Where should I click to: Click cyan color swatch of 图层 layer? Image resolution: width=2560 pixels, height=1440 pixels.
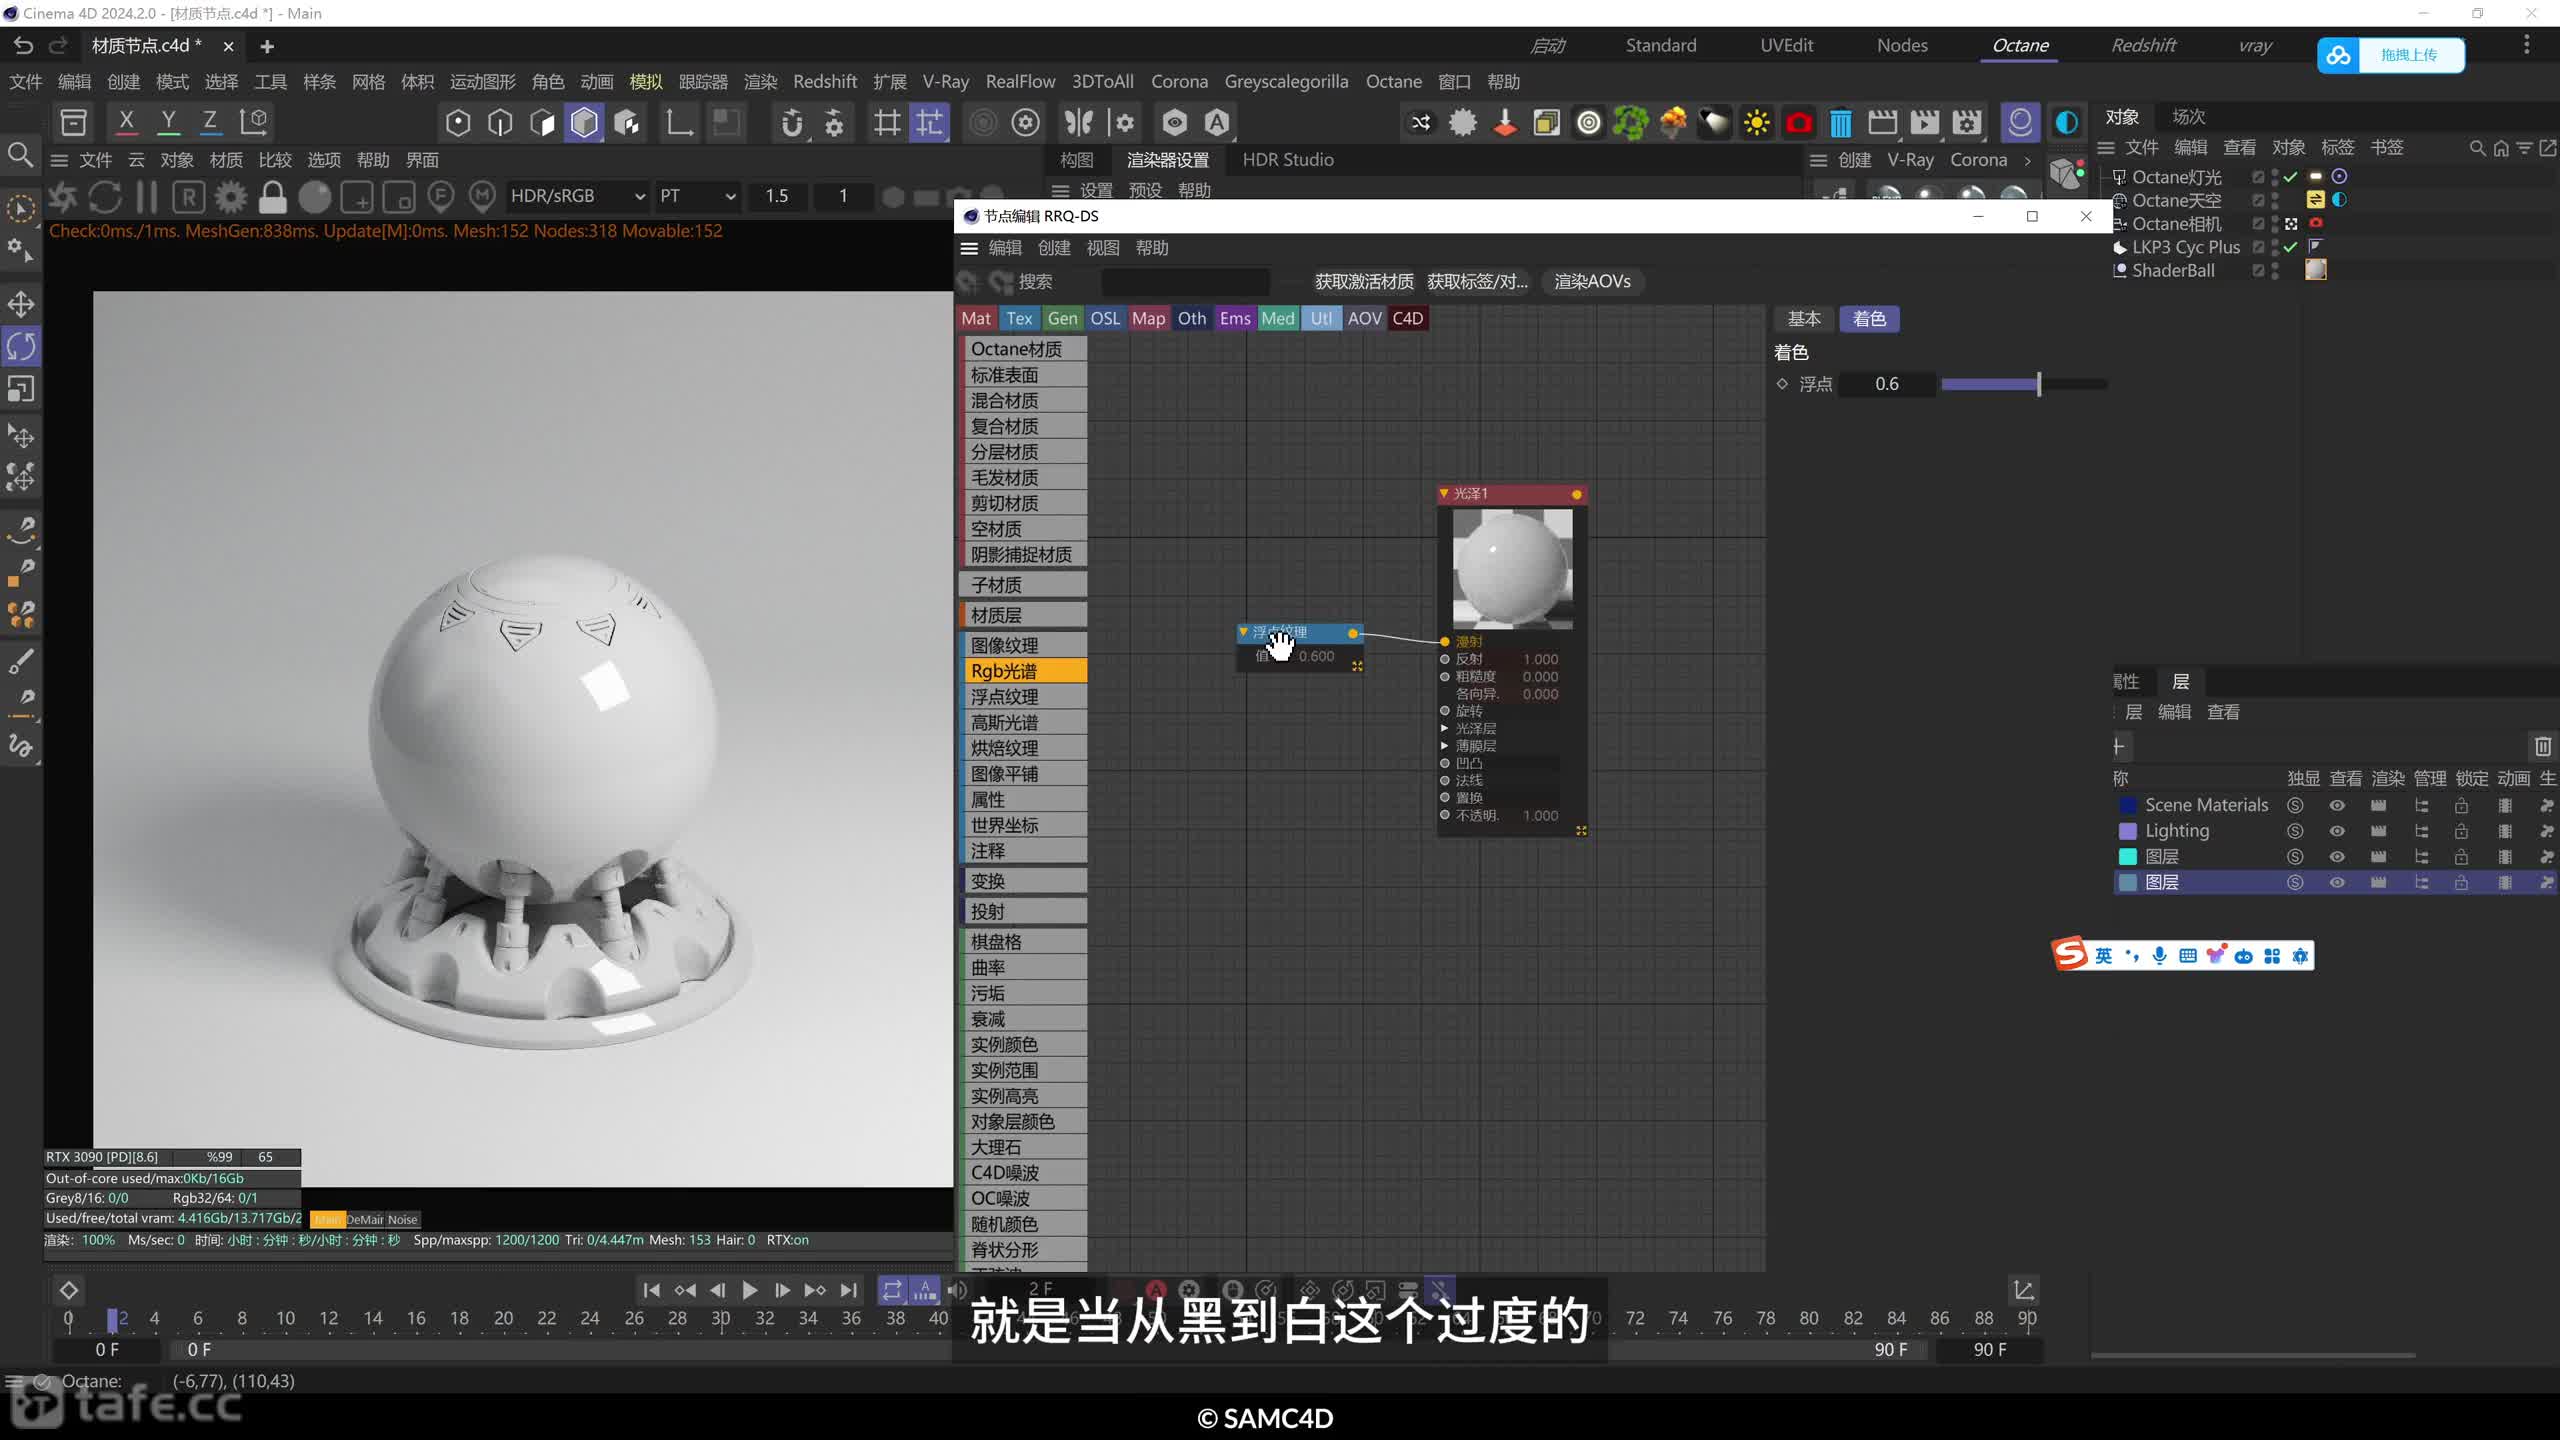pos(2128,857)
